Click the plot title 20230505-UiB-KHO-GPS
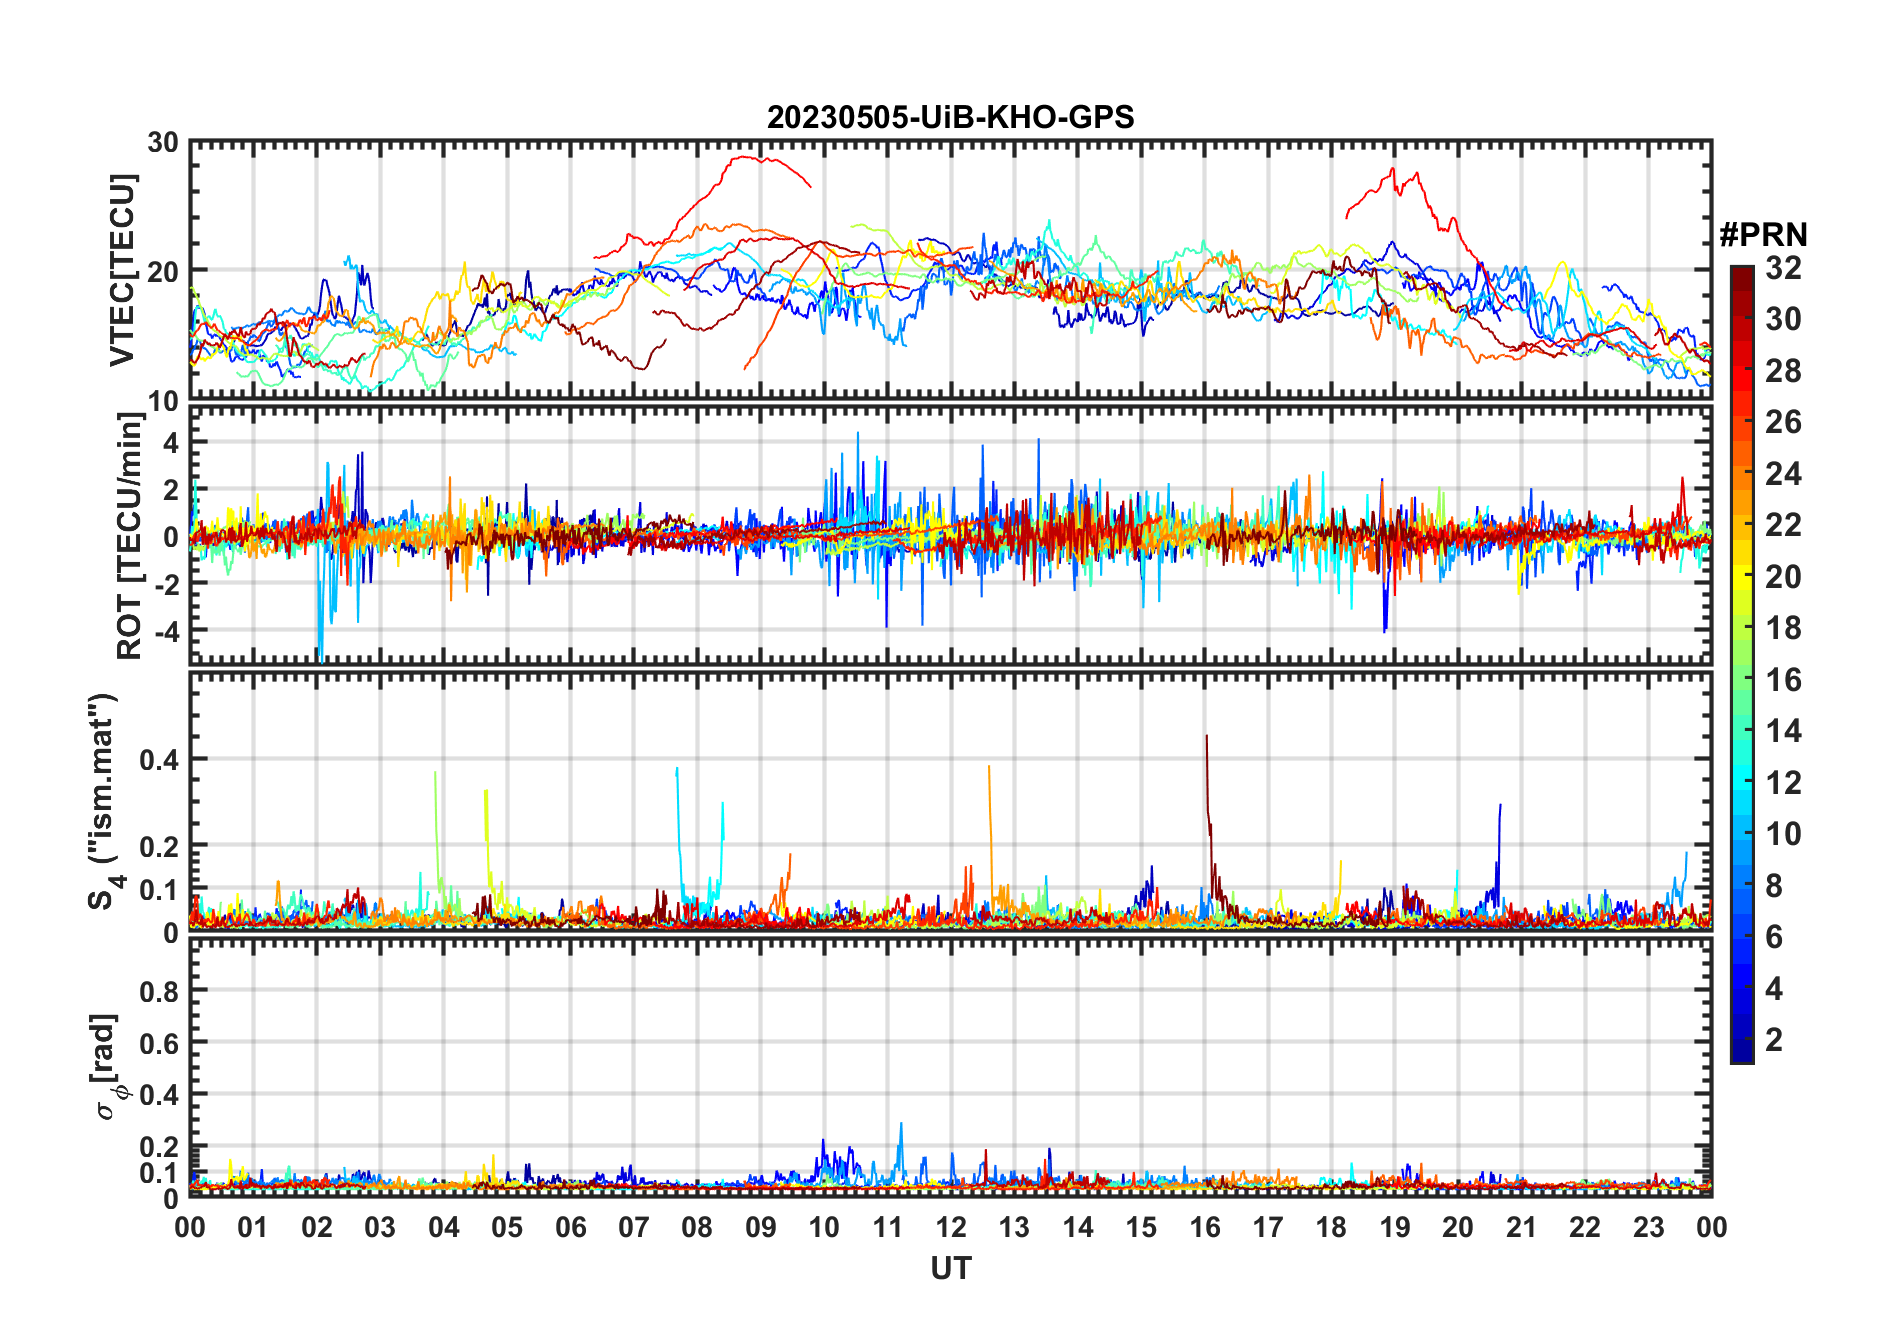1902x1330 pixels. pyautogui.click(x=950, y=118)
